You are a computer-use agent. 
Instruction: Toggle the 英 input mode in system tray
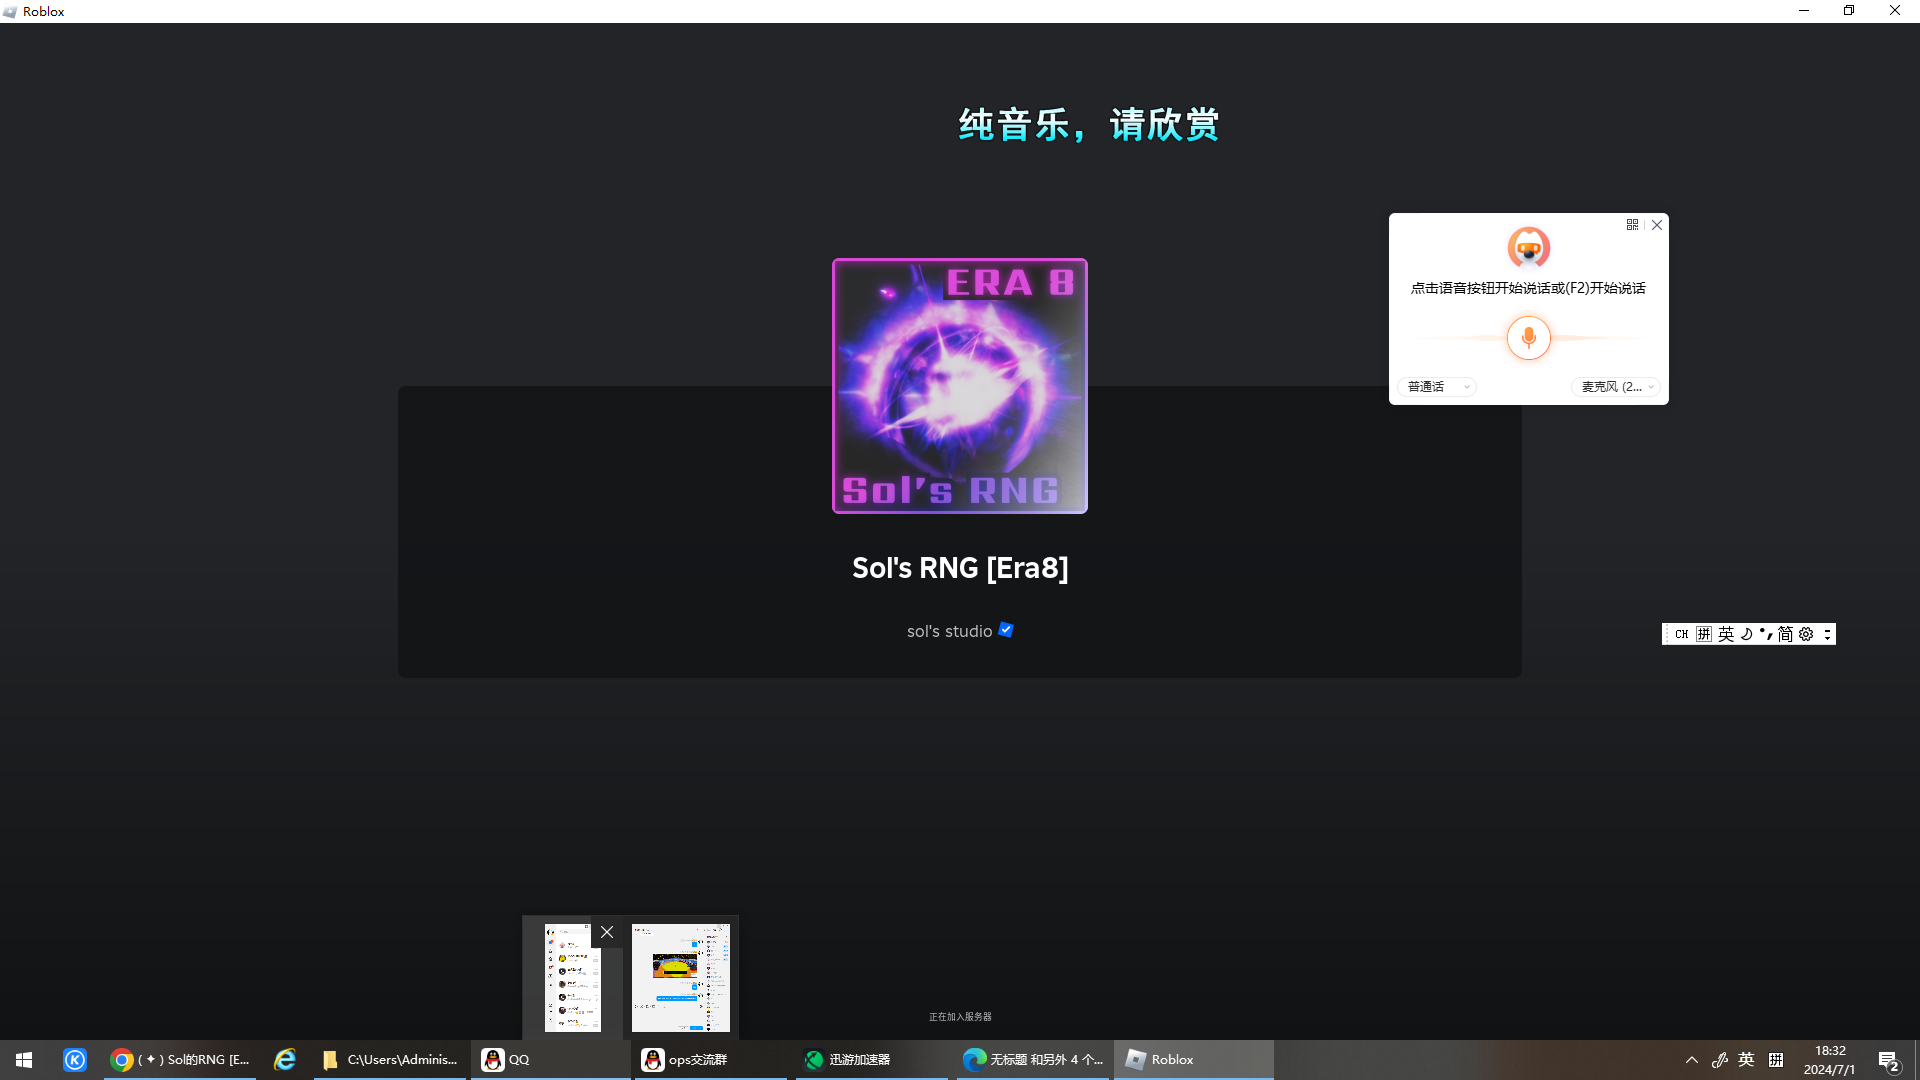(1746, 1060)
